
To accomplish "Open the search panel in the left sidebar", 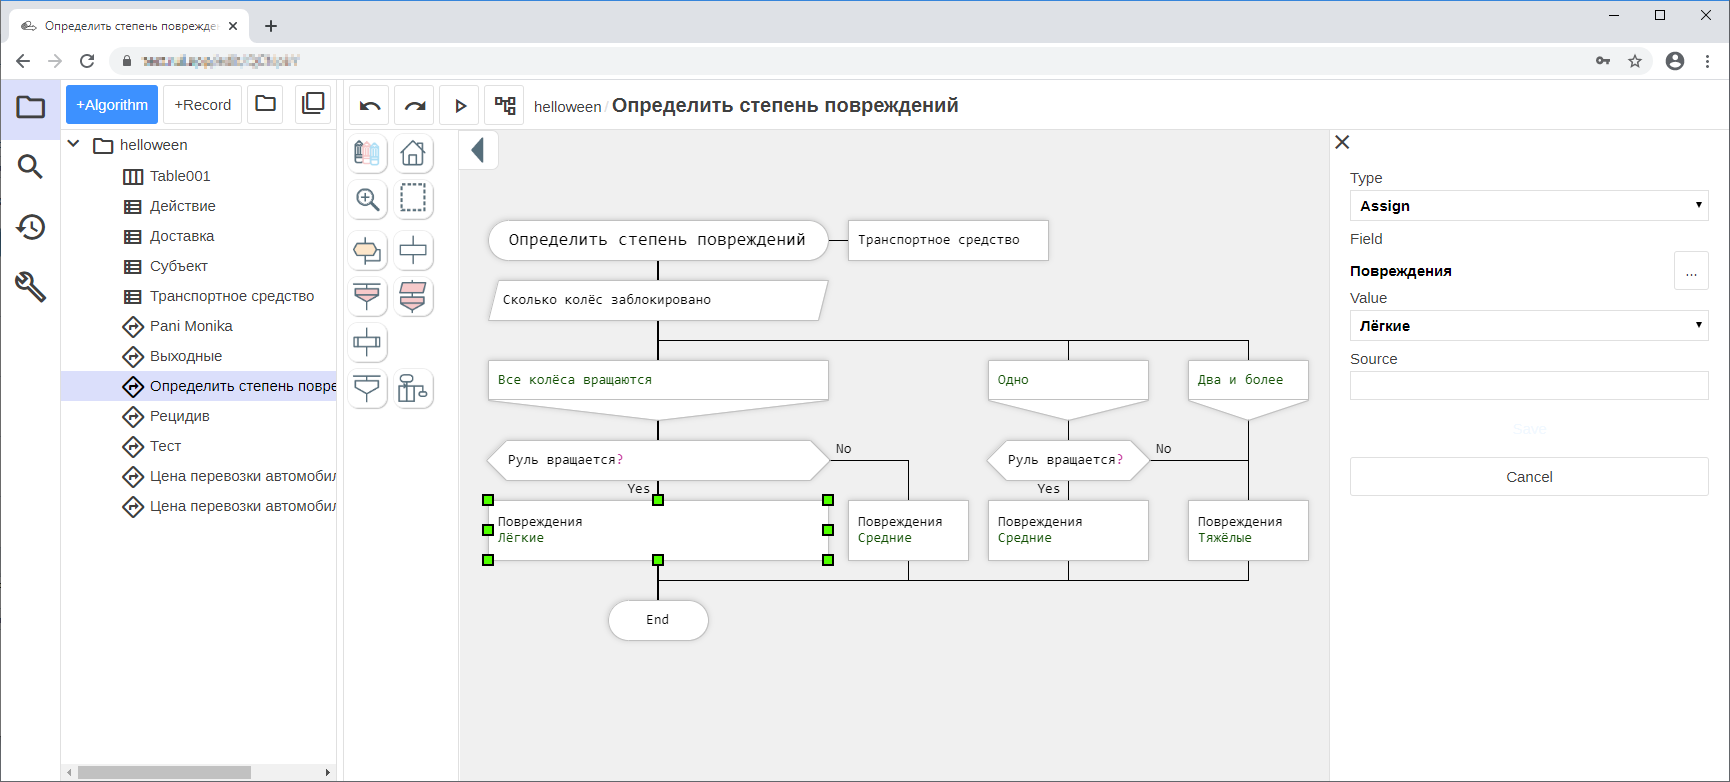I will click(30, 167).
